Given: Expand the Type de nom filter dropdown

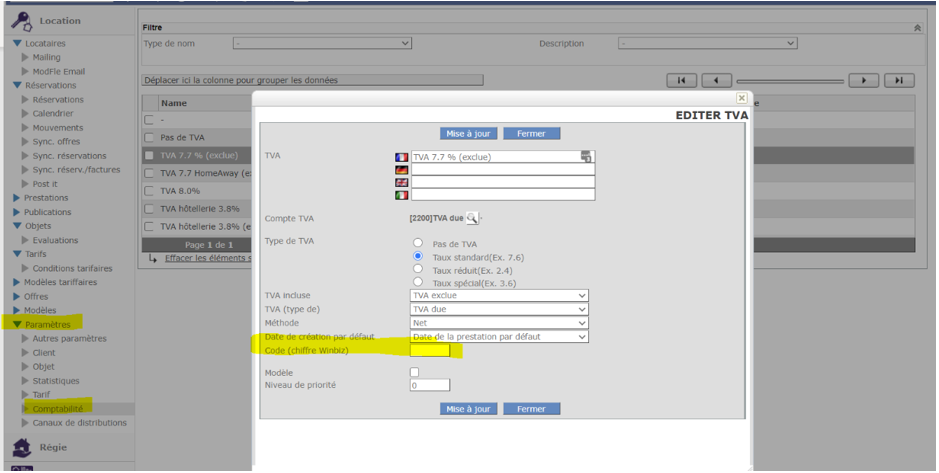Looking at the screenshot, I should tap(321, 43).
